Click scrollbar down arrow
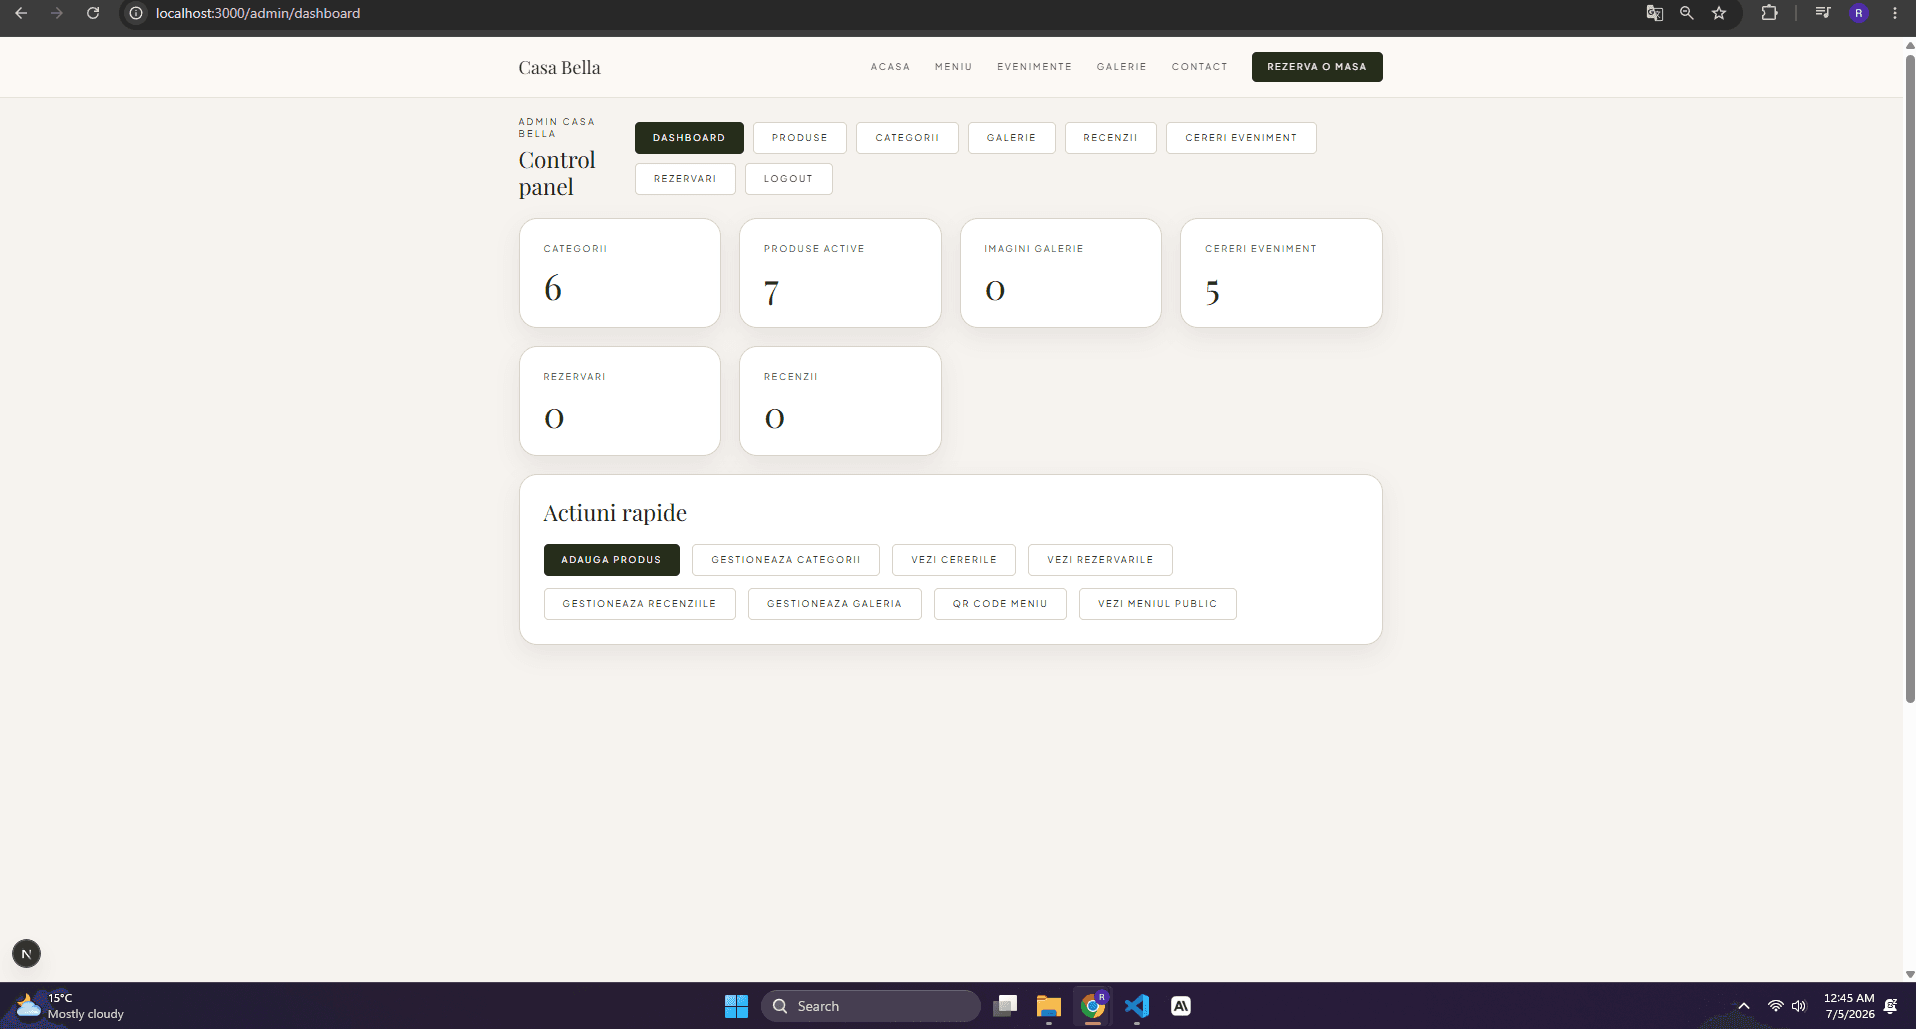The image size is (1916, 1029). click(x=1909, y=974)
